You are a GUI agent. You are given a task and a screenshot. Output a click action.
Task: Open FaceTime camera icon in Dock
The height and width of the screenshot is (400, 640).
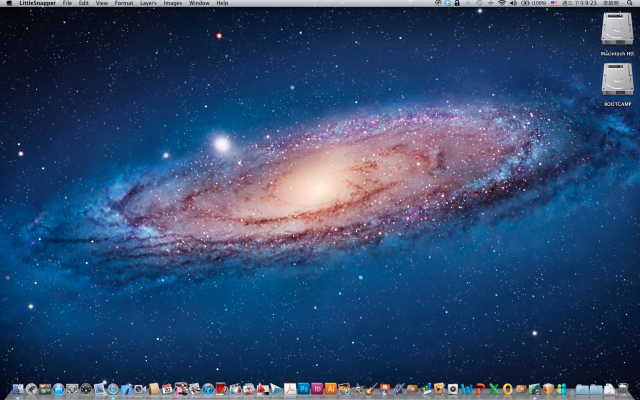(x=140, y=389)
